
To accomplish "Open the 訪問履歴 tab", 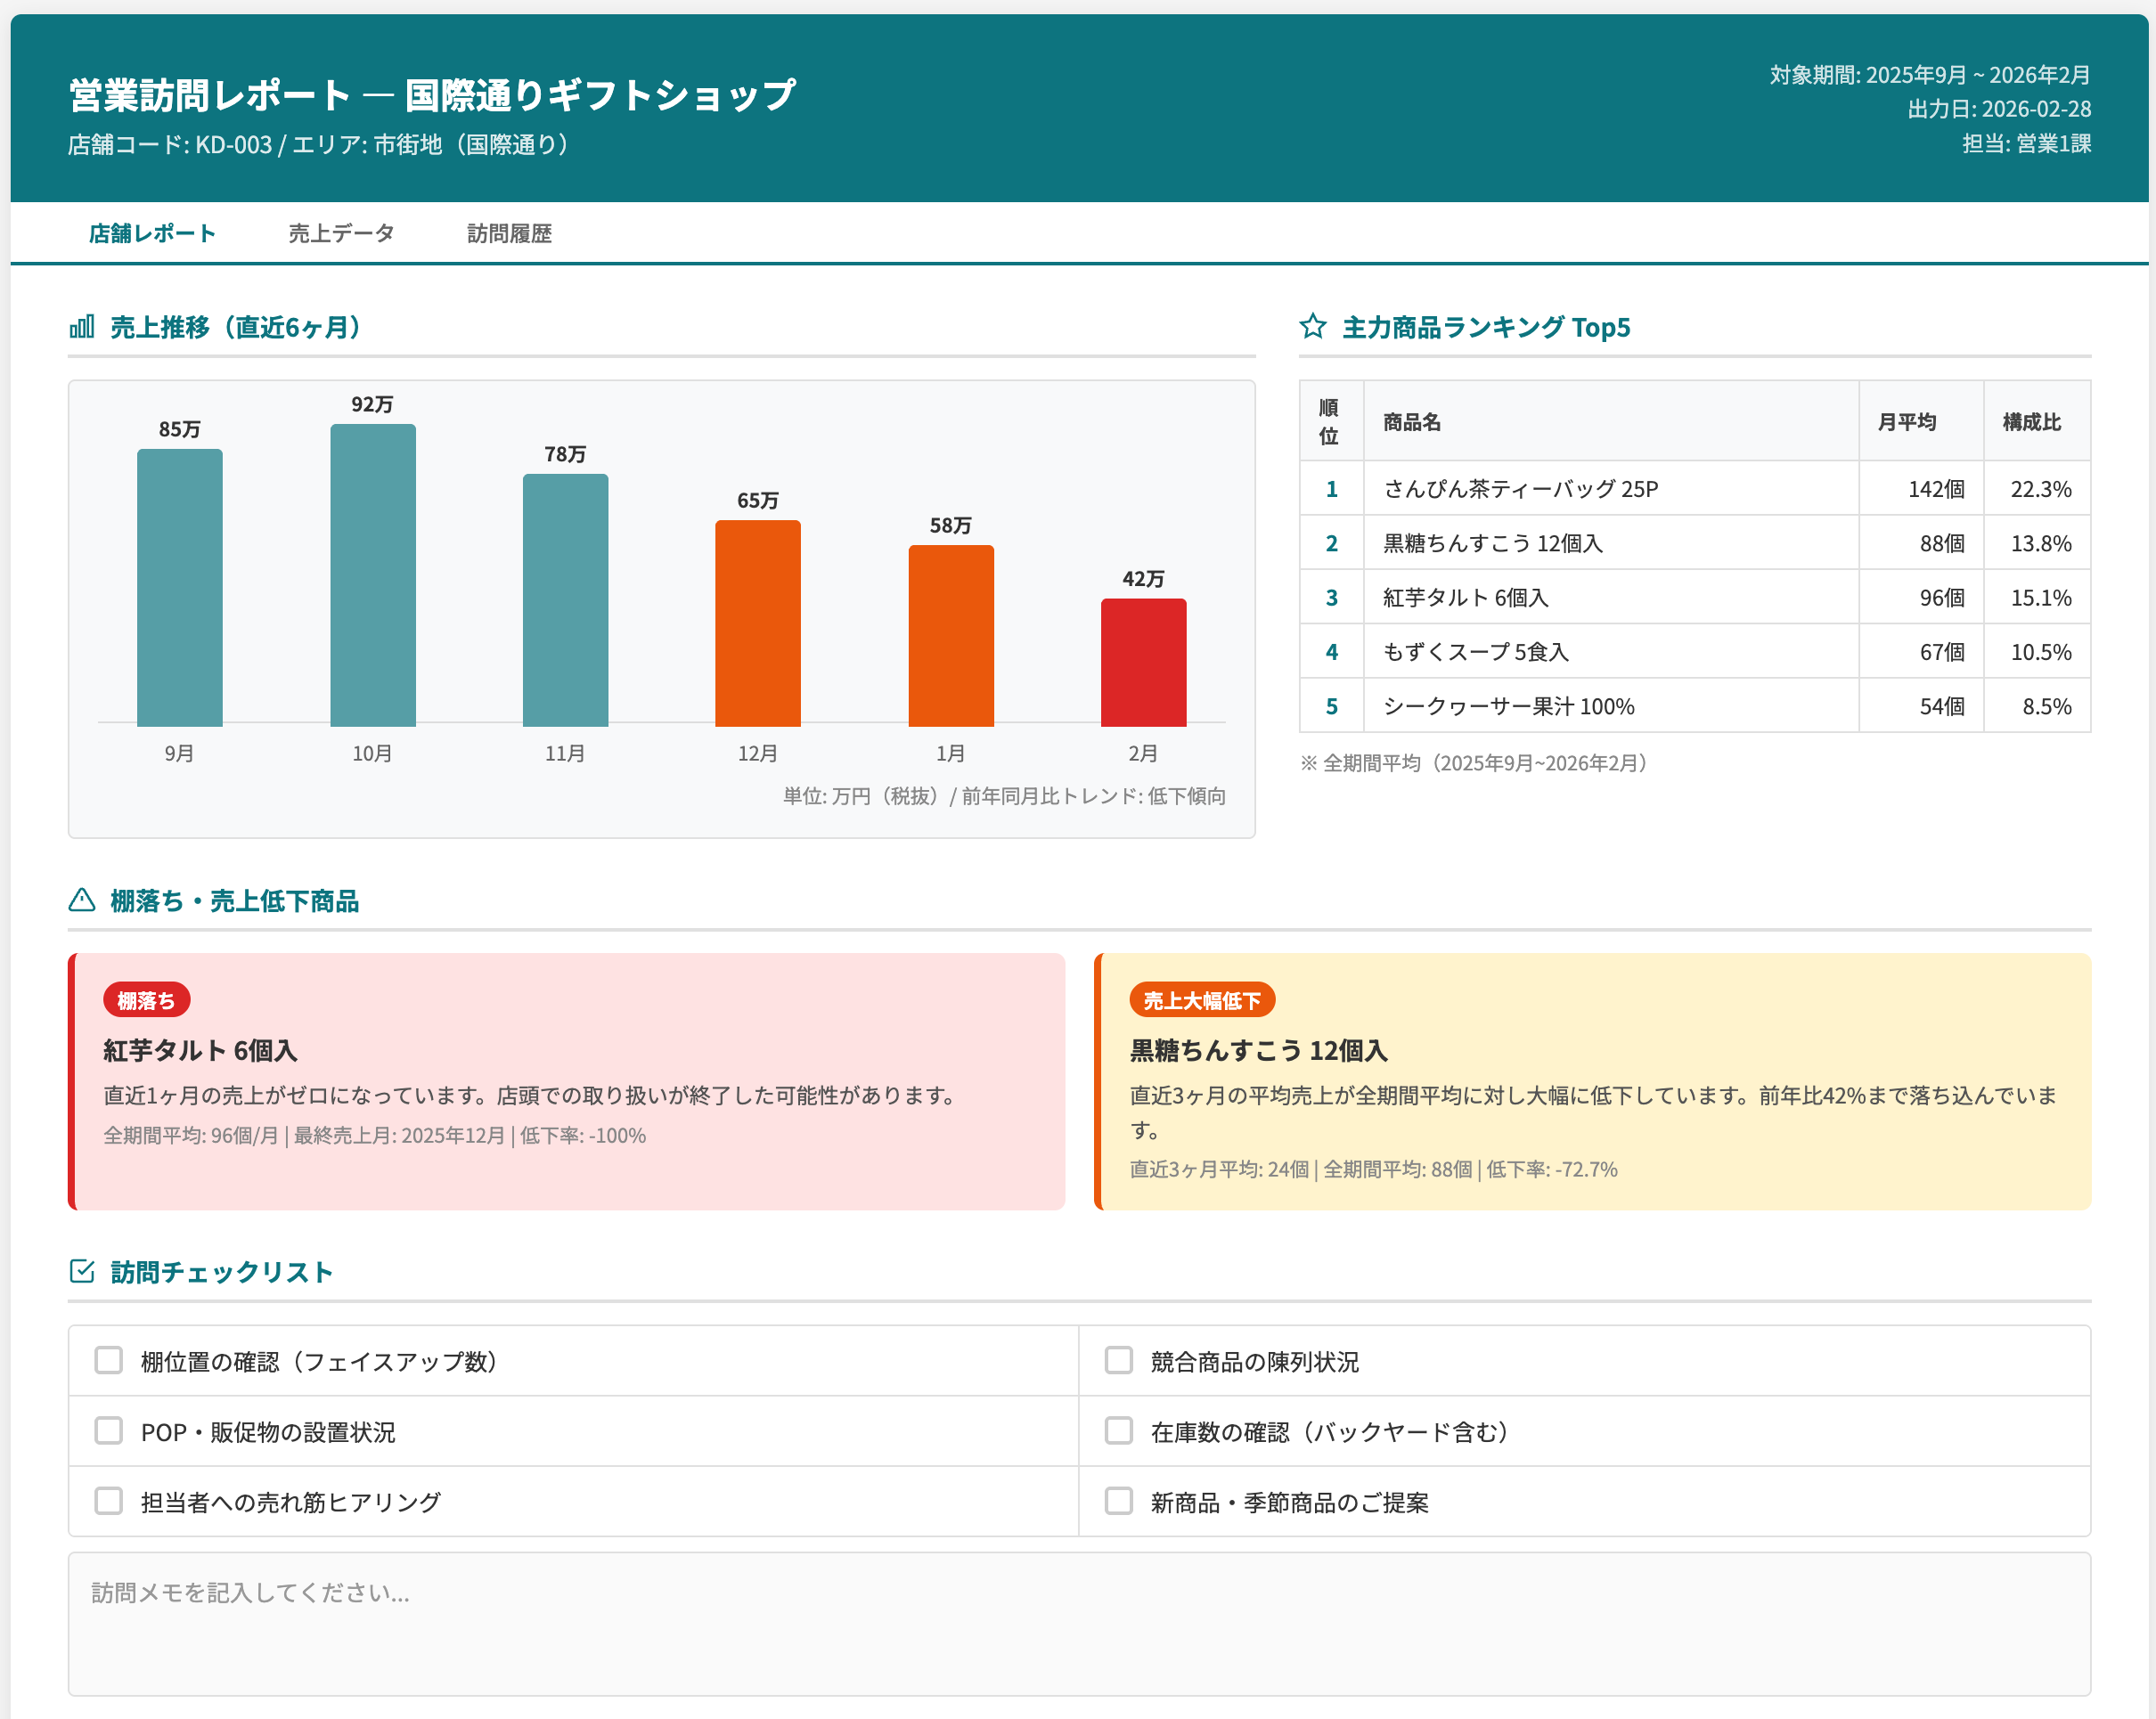I will point(513,233).
